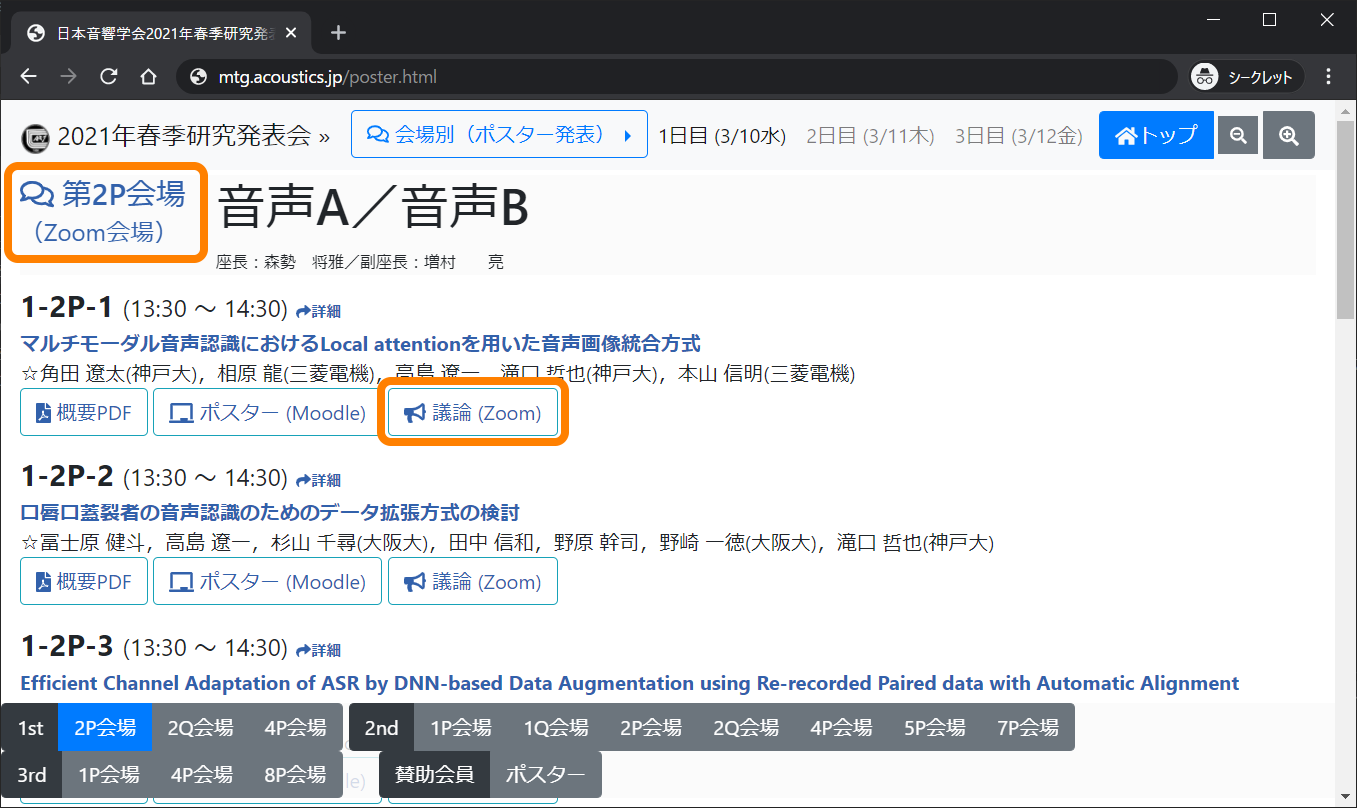Open 詳細 for presentation 1-2P-2

click(319, 480)
